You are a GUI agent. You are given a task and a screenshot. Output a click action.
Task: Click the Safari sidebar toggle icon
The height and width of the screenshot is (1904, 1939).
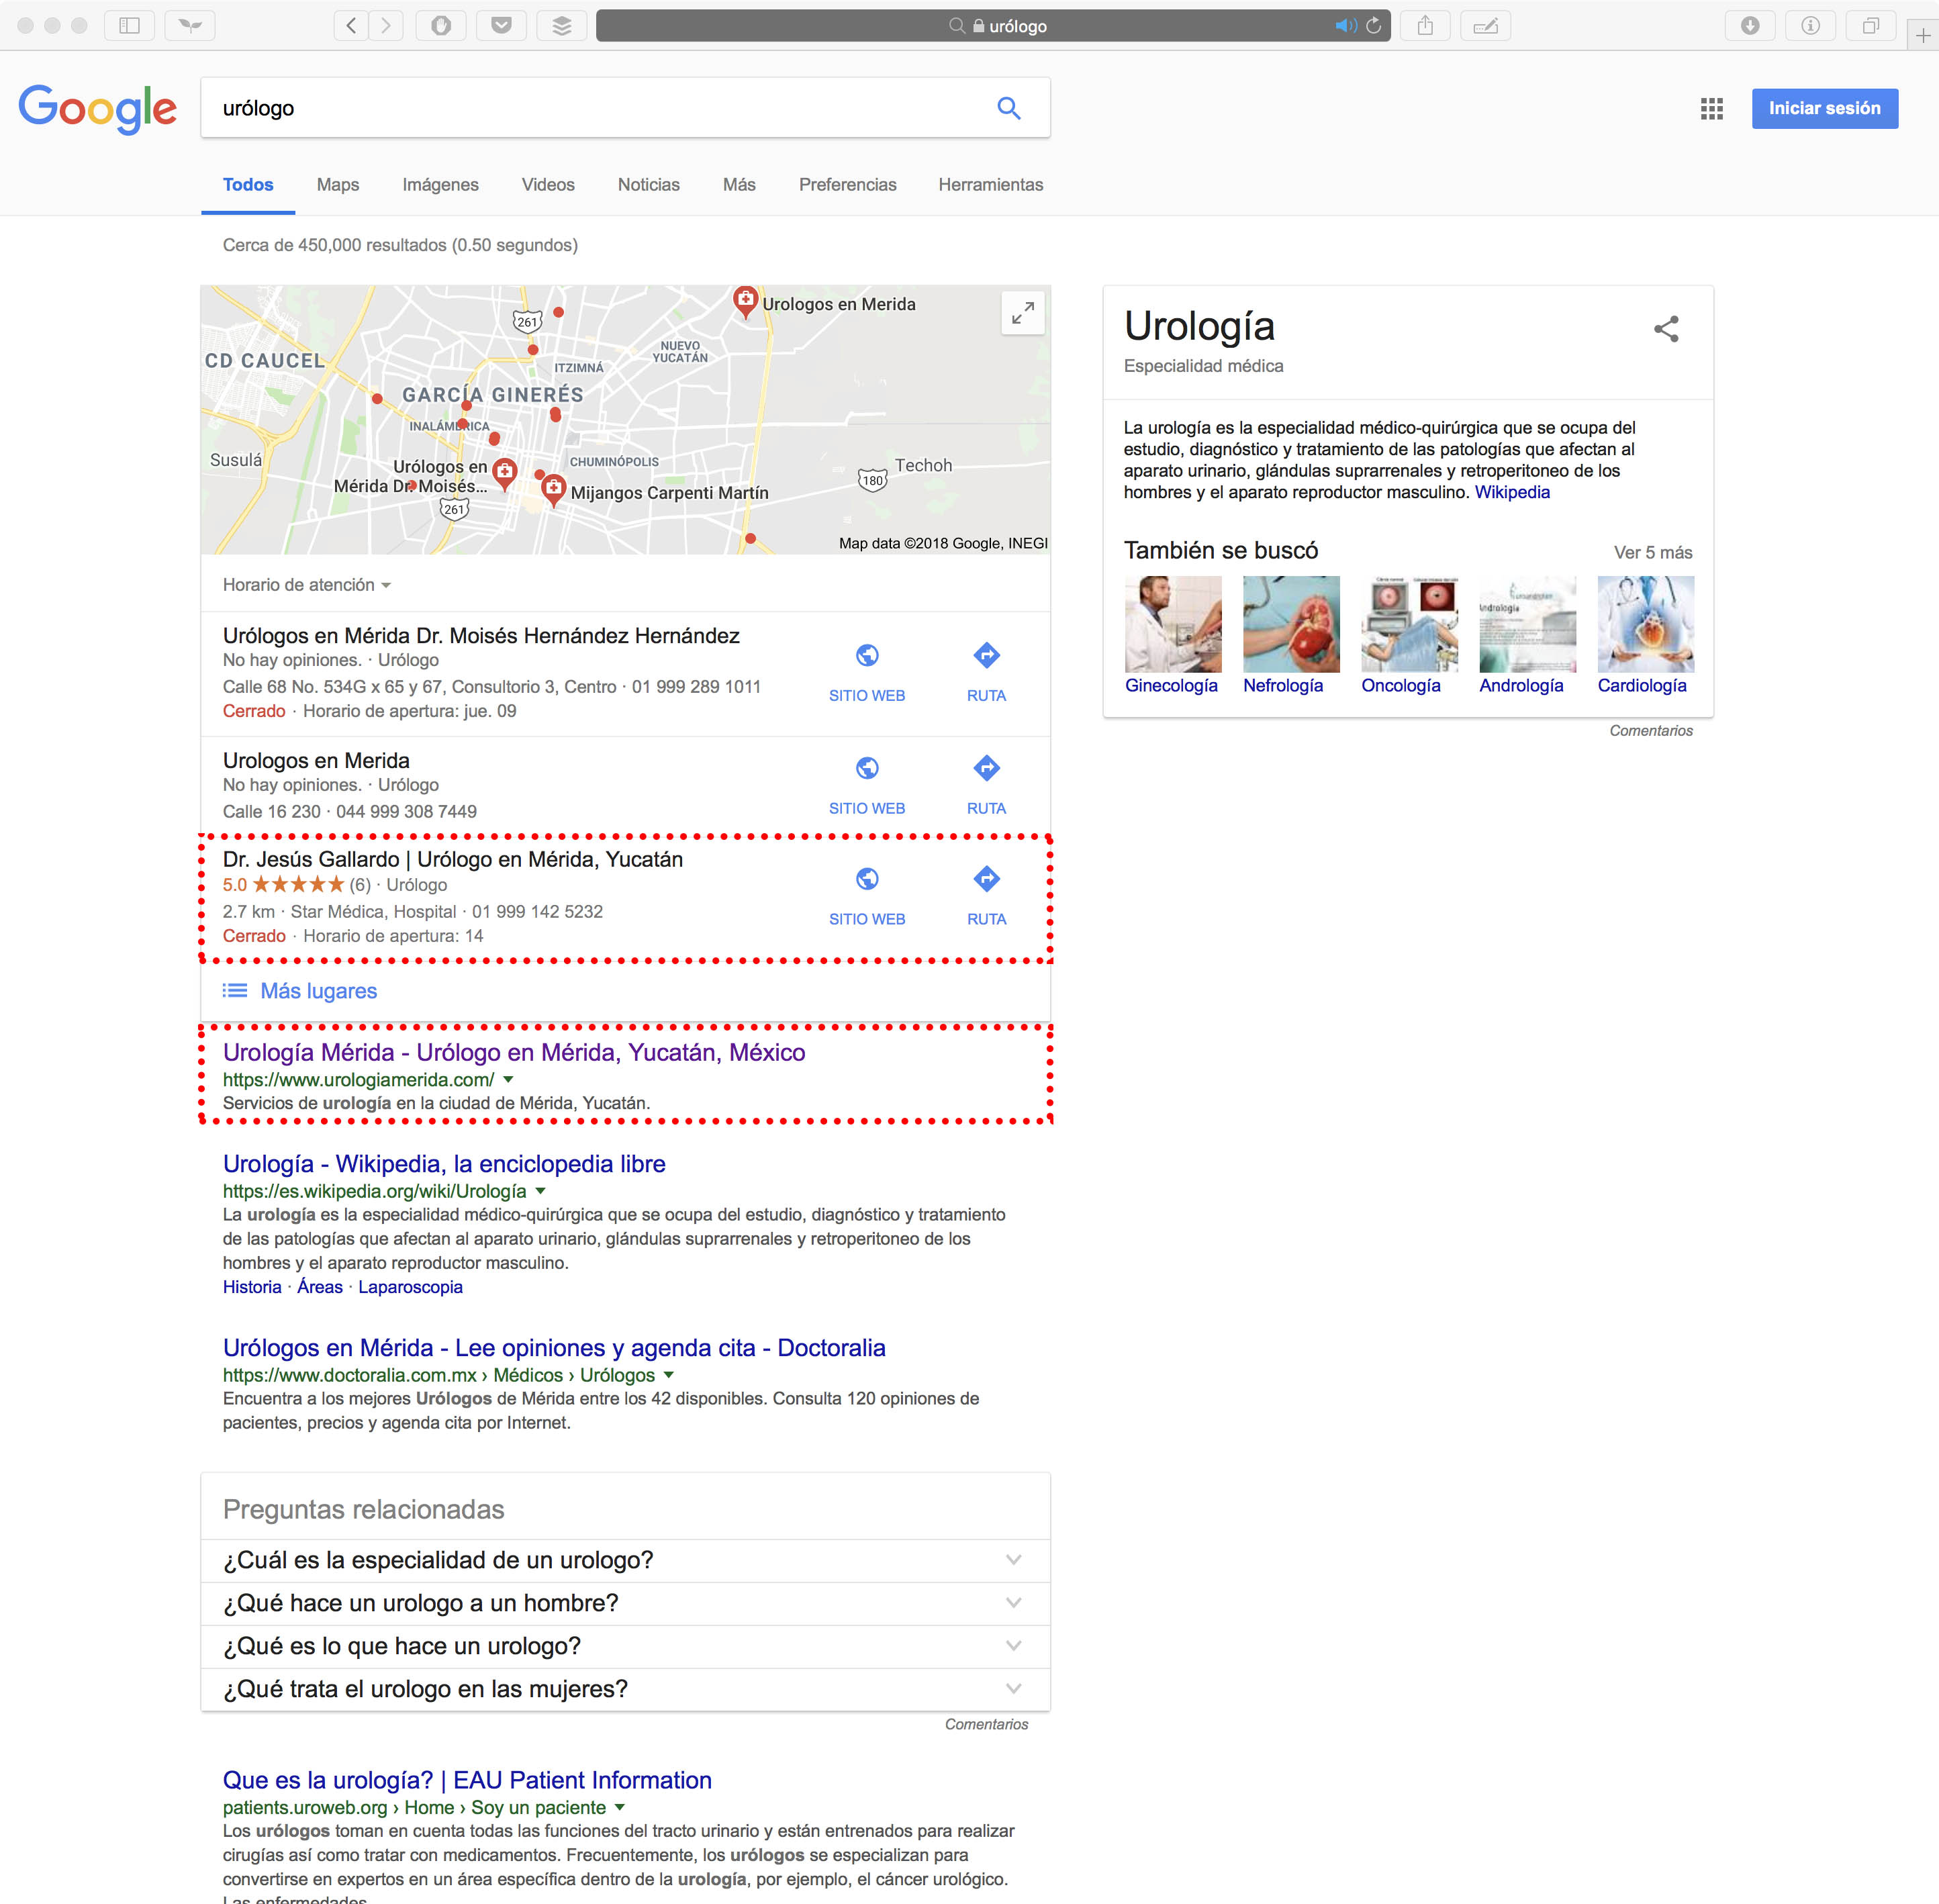(129, 26)
